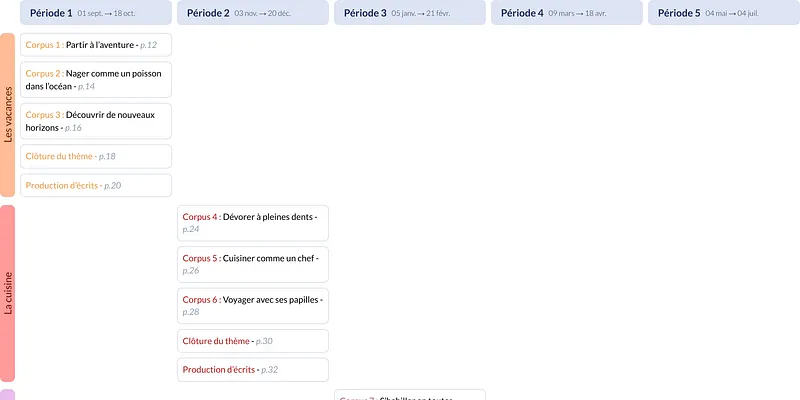Screen dimensions: 800x400
Task: Open the red Clôture du thème p.30 card
Action: [253, 341]
